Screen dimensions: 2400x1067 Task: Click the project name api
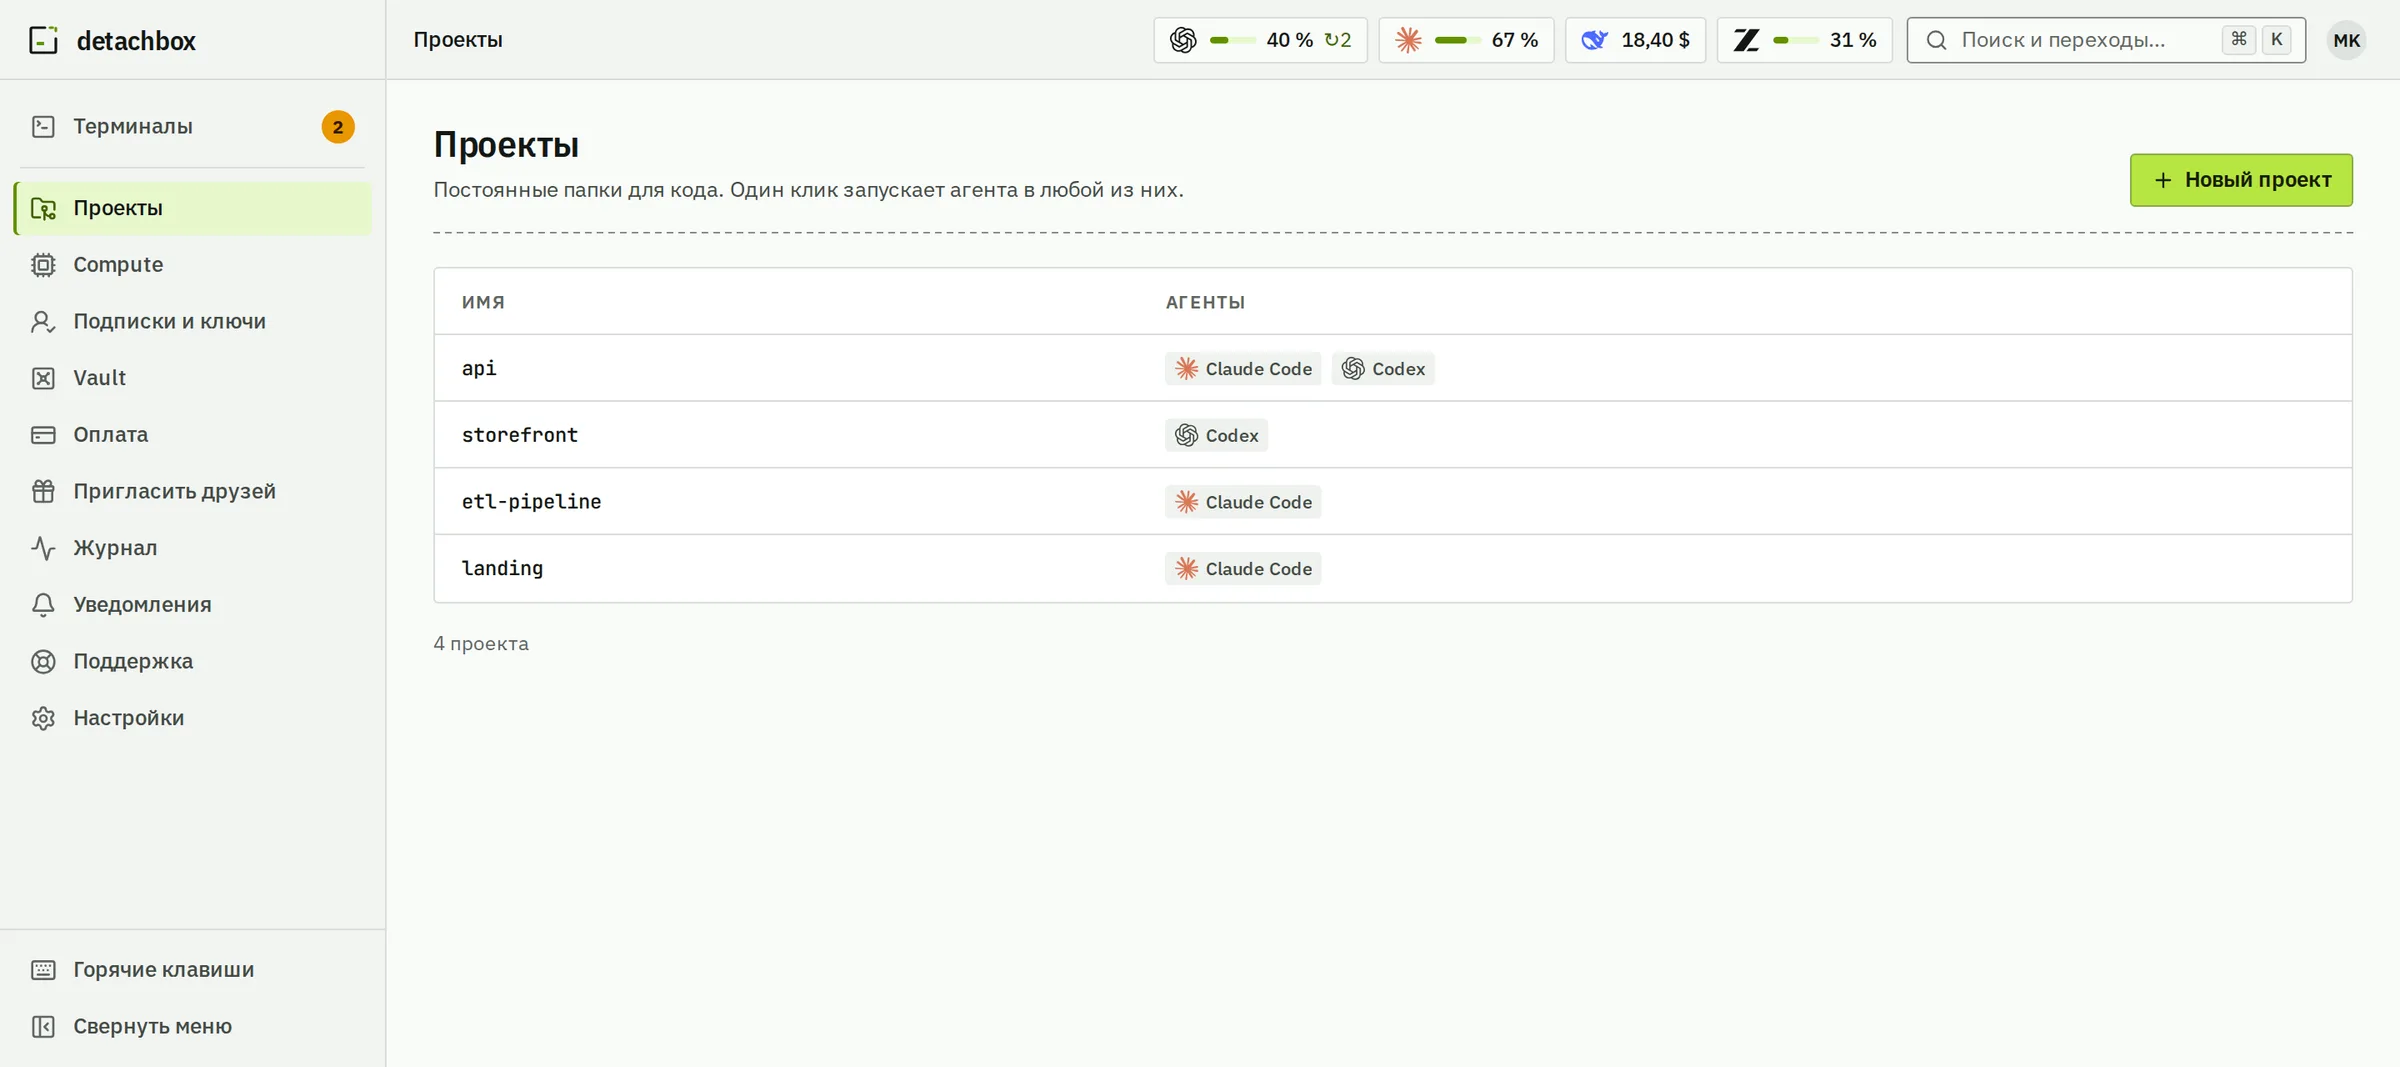[479, 368]
